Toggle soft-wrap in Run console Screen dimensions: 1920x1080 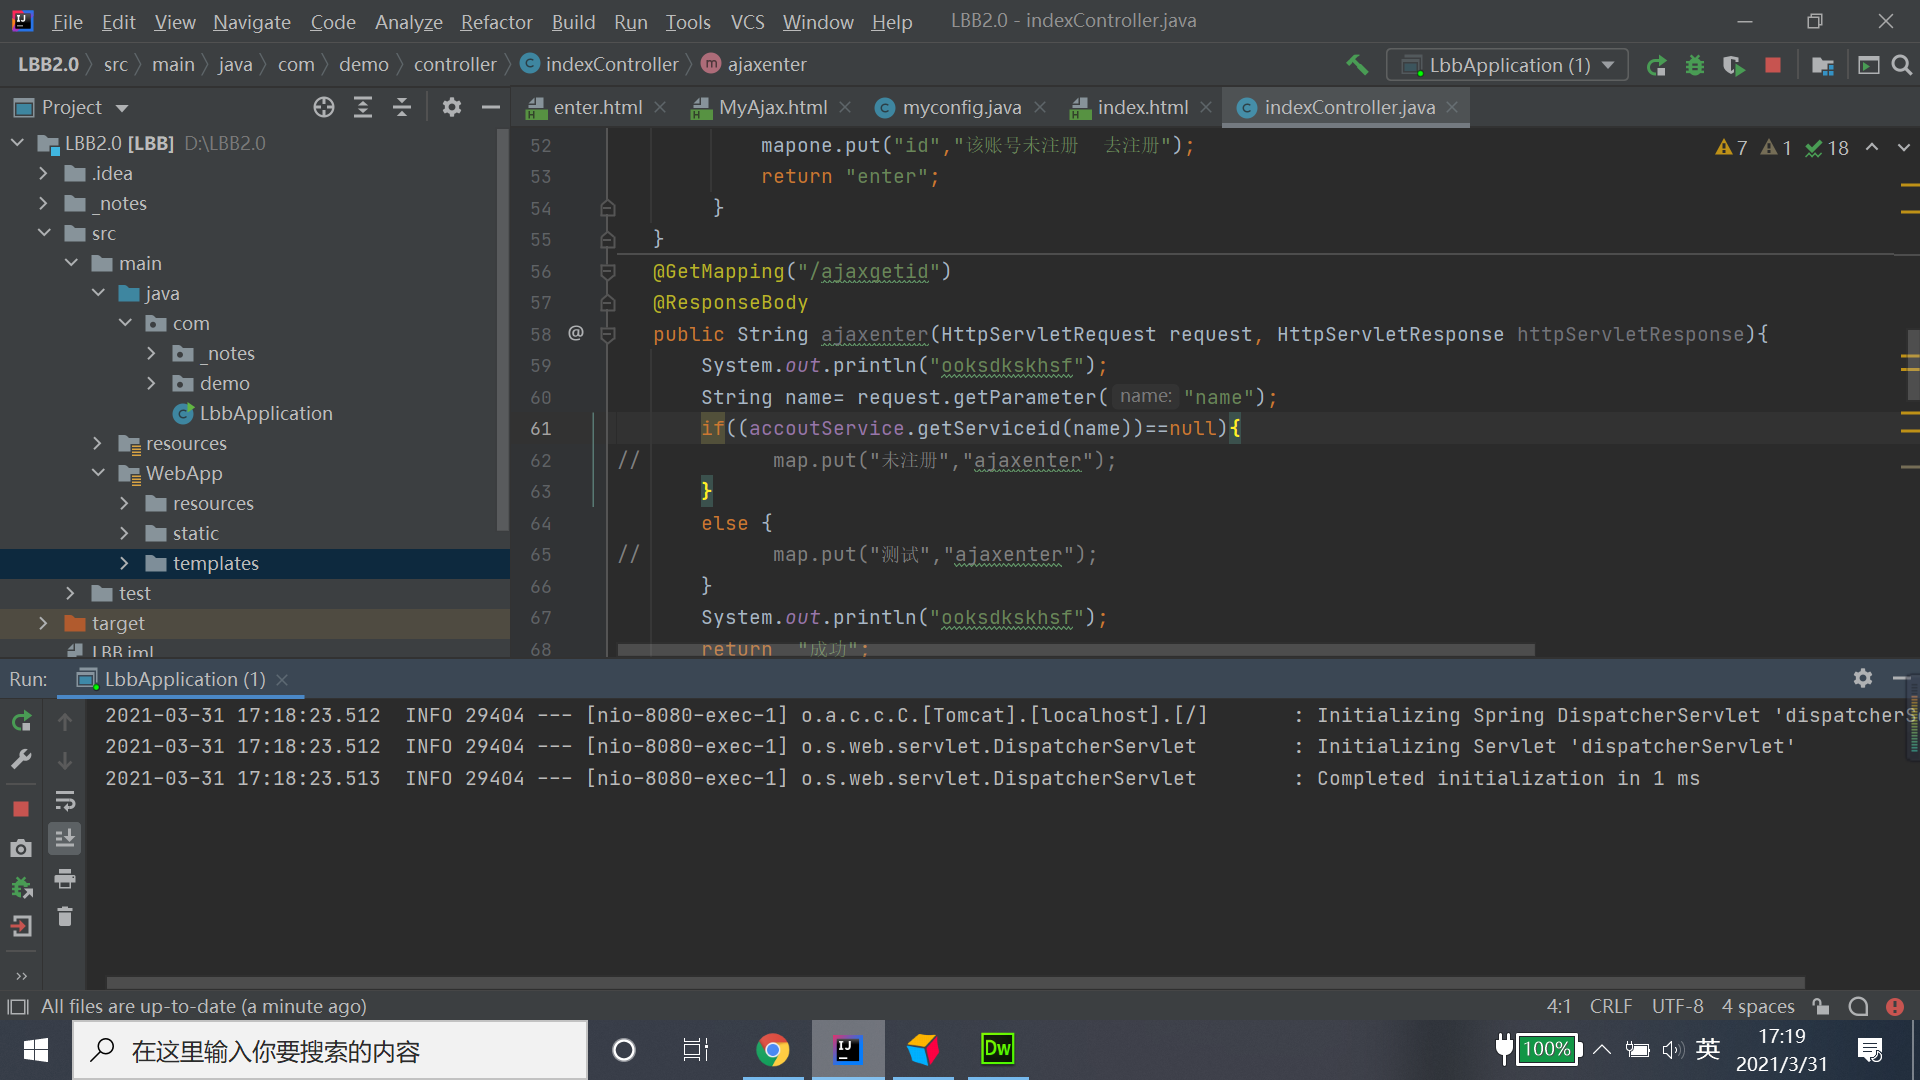tap(65, 801)
